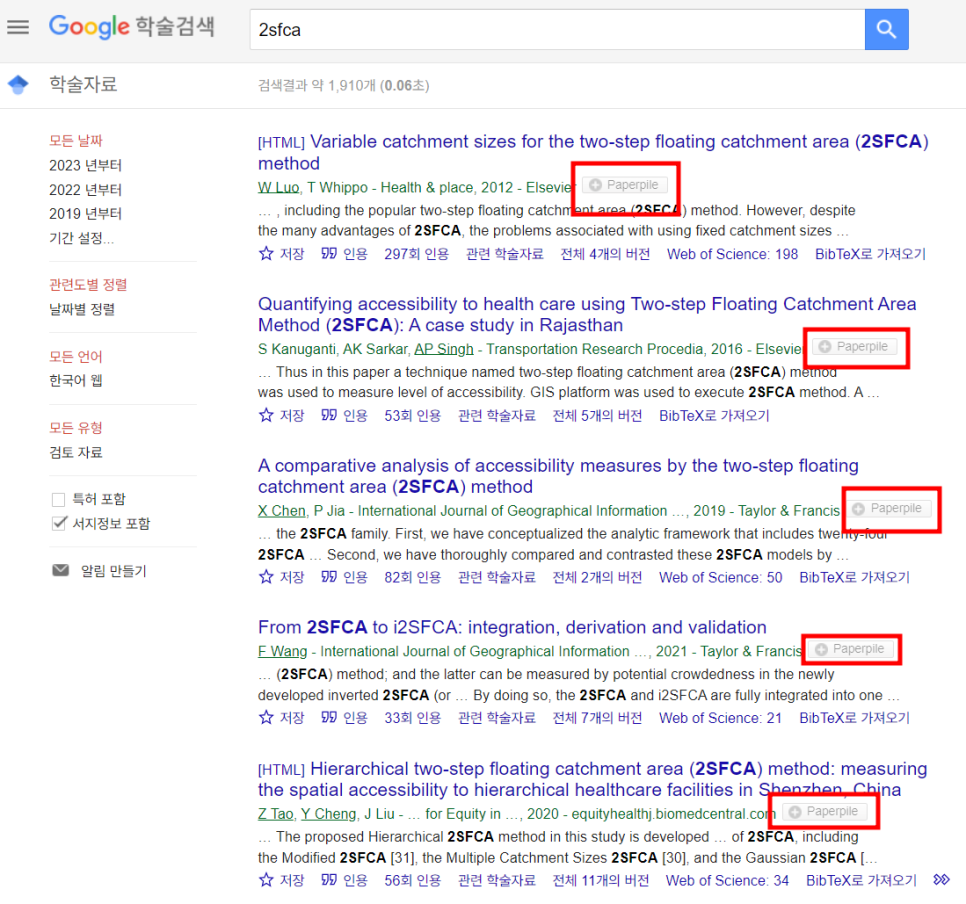Open Web of Science: 198 citations link
The image size is (966, 904).
click(x=732, y=255)
